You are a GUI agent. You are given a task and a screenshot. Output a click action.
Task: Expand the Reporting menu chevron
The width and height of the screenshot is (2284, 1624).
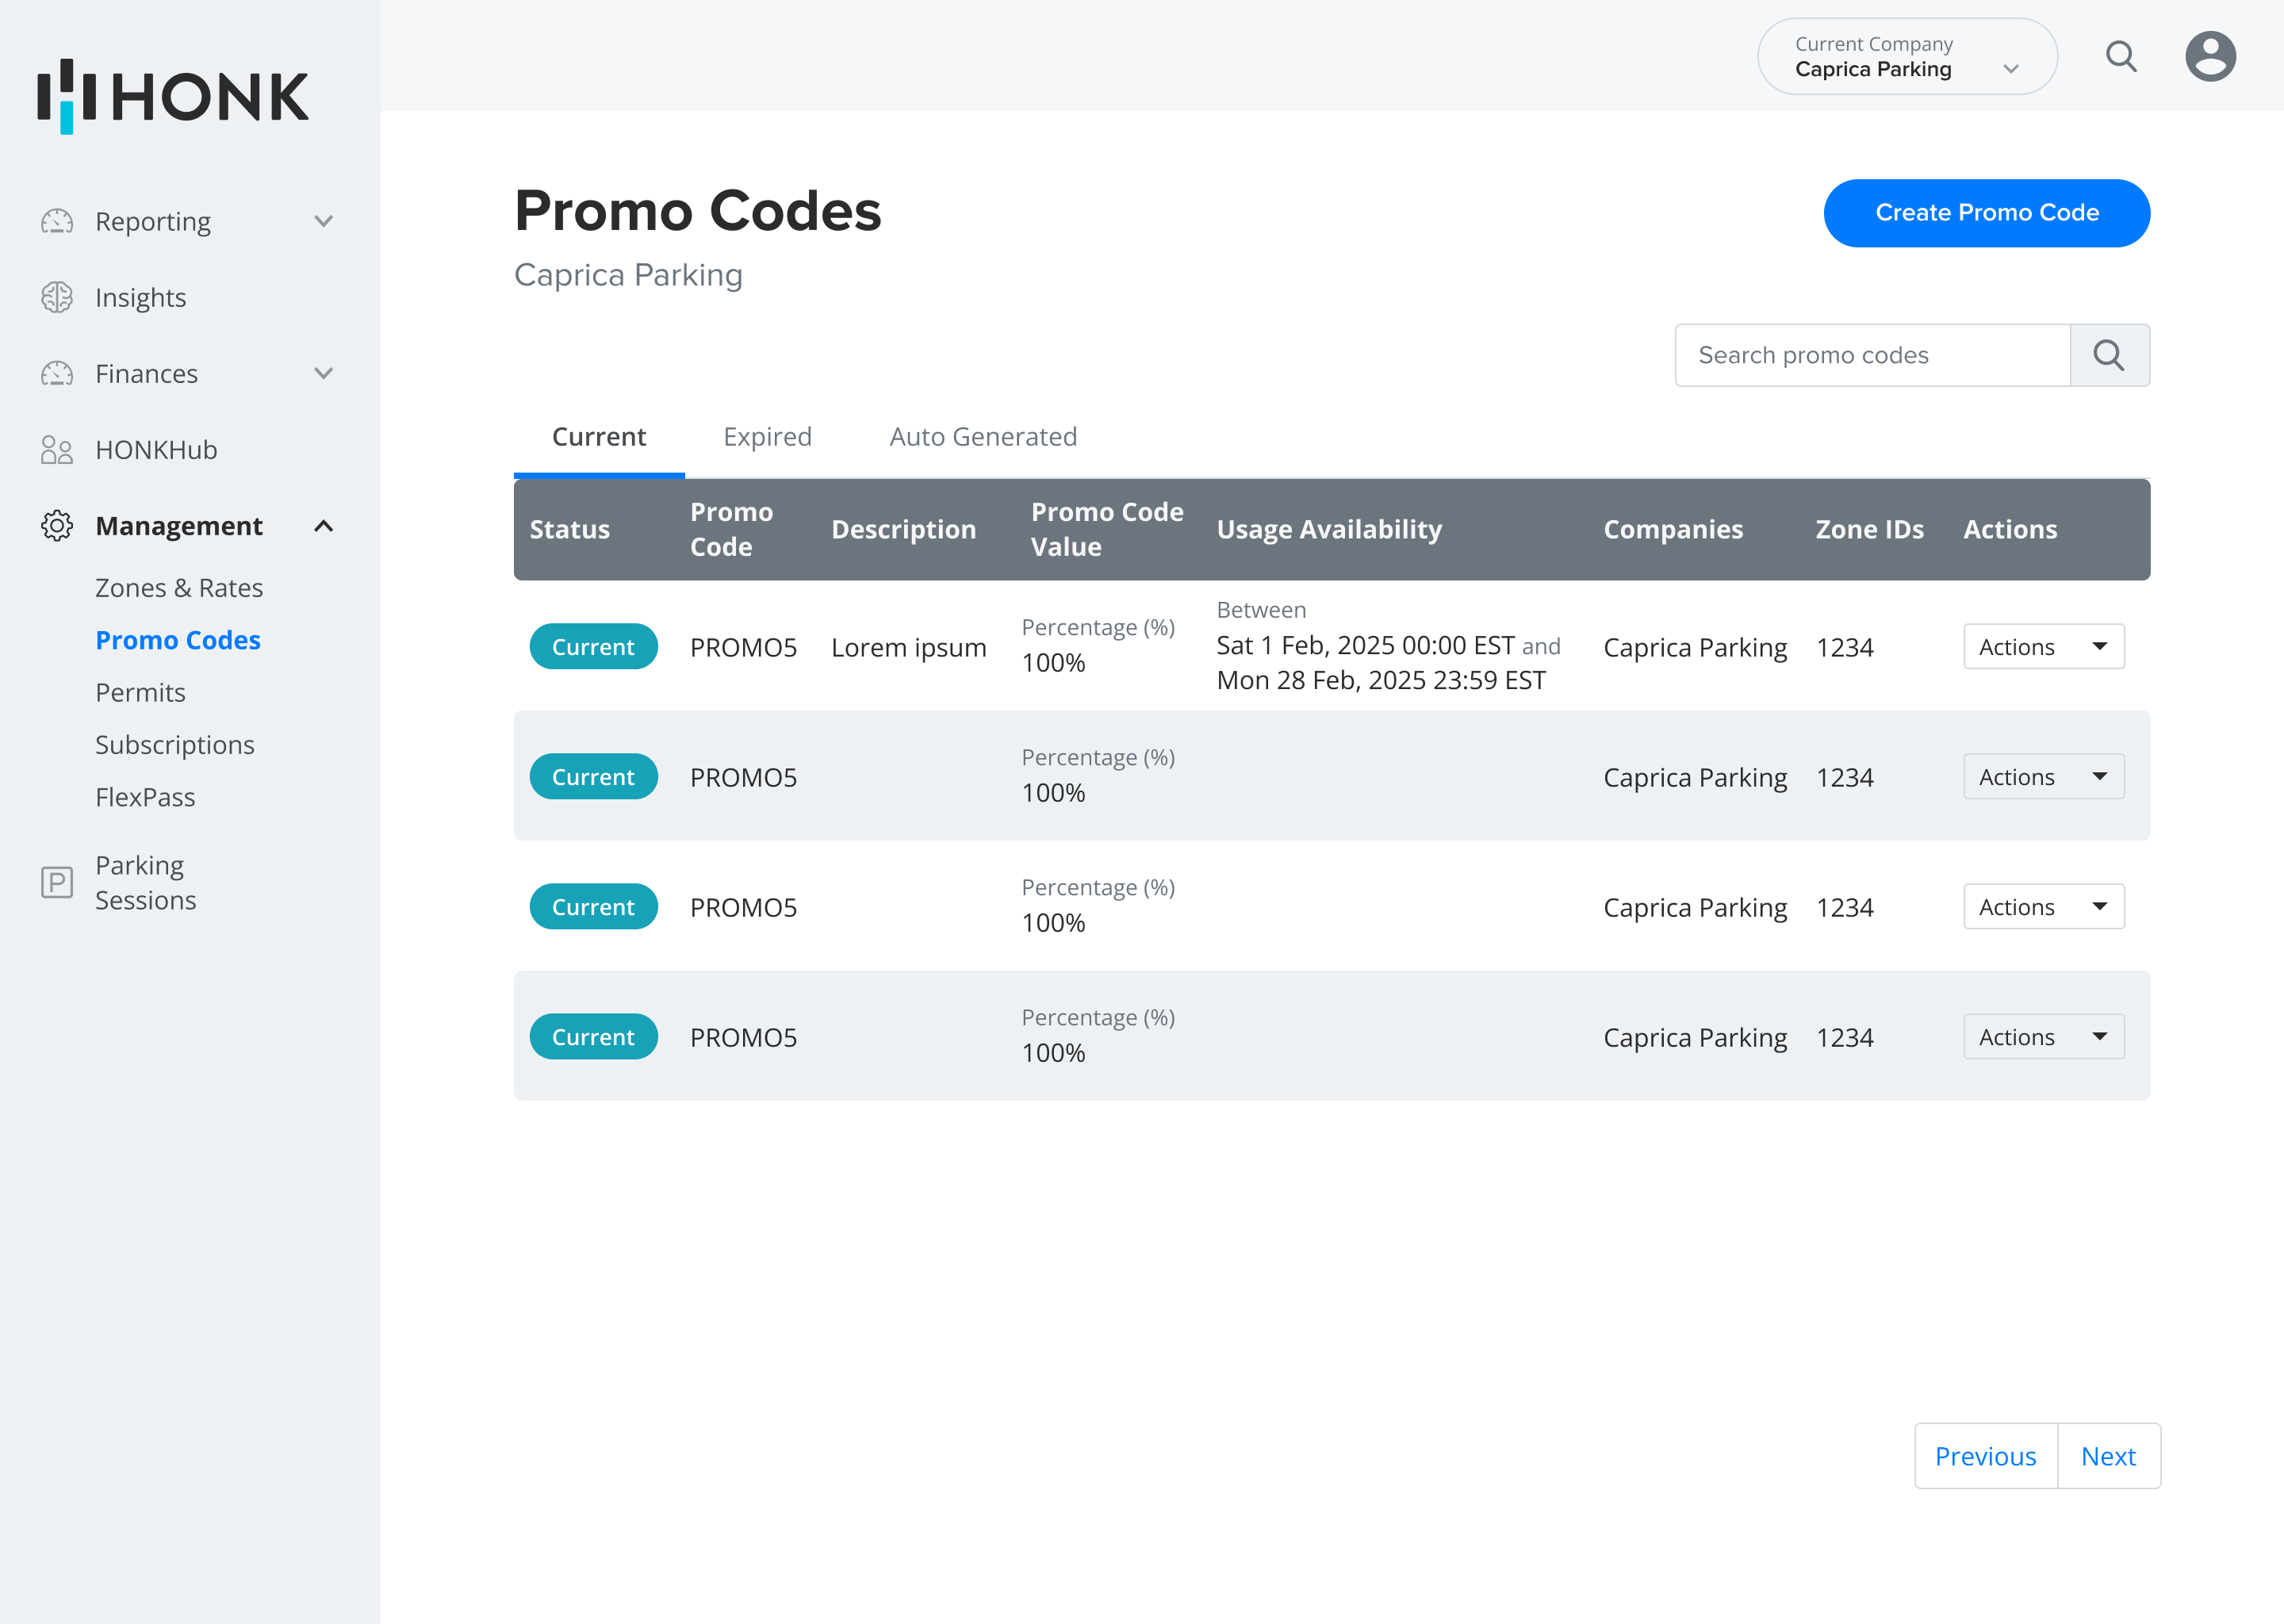point(323,221)
